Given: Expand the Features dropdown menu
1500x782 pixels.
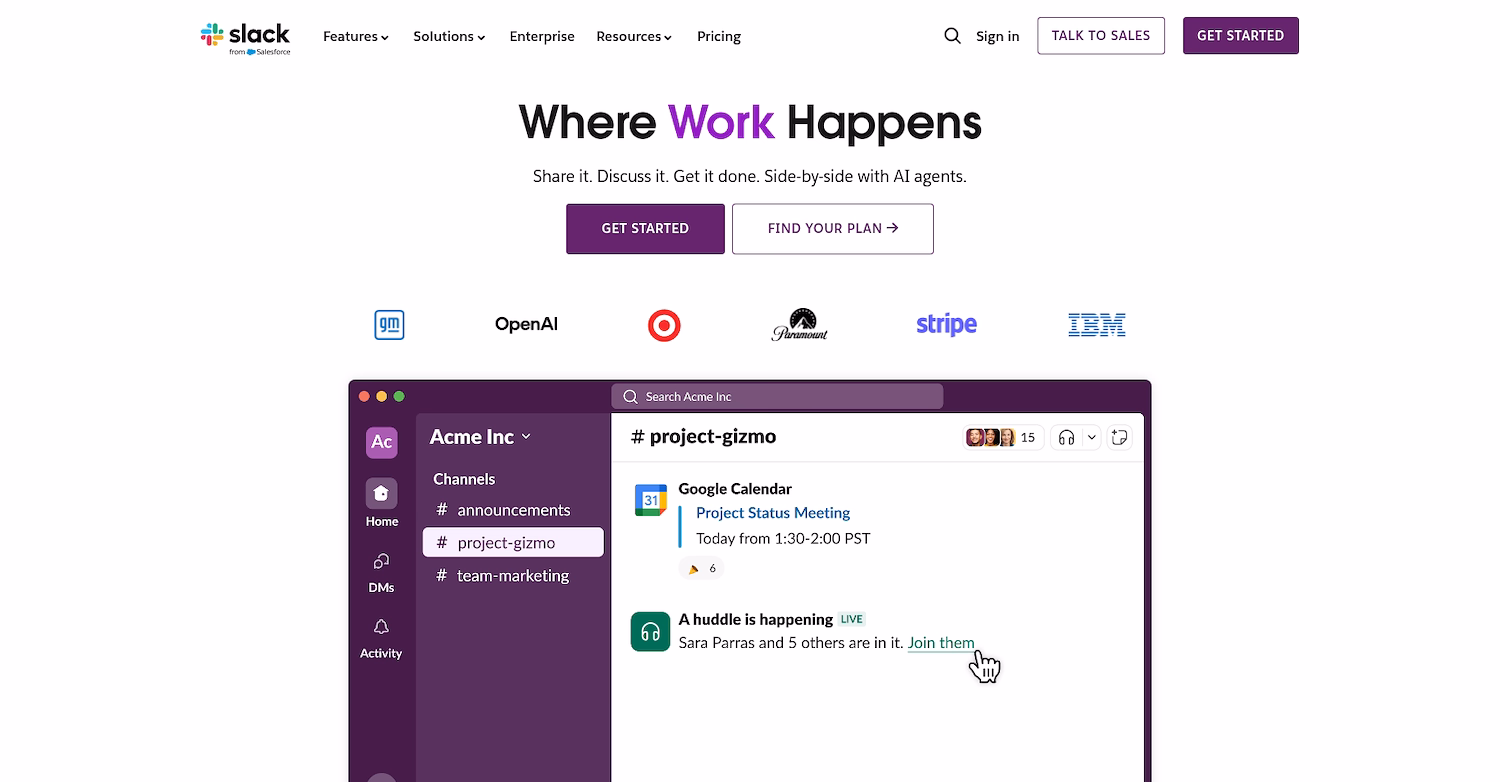Looking at the screenshot, I should [x=356, y=36].
